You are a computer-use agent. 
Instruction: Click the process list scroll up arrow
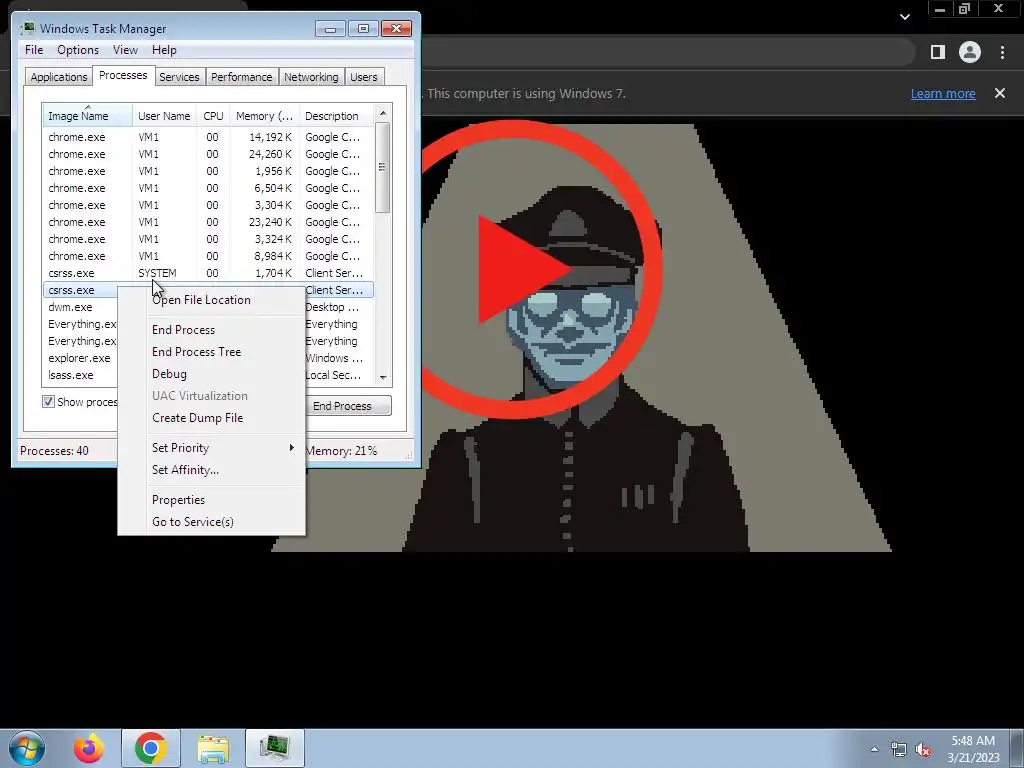coord(383,113)
